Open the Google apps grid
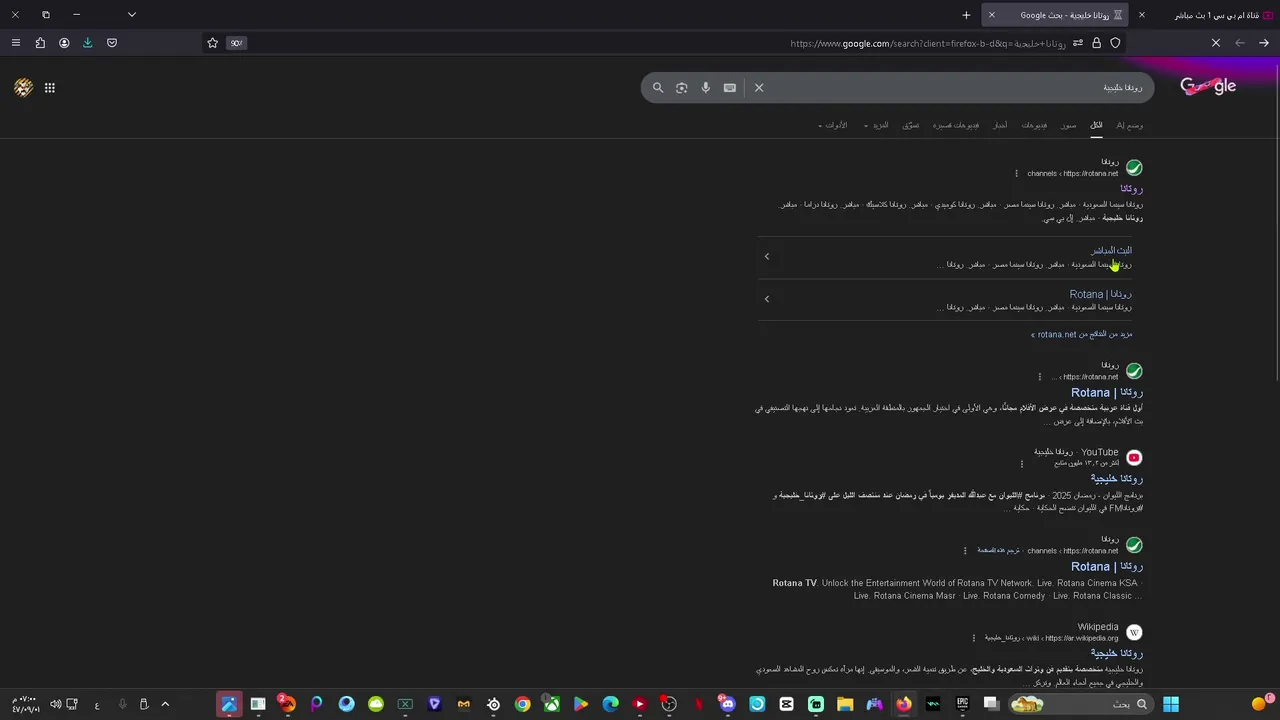1280x720 pixels. (x=50, y=88)
